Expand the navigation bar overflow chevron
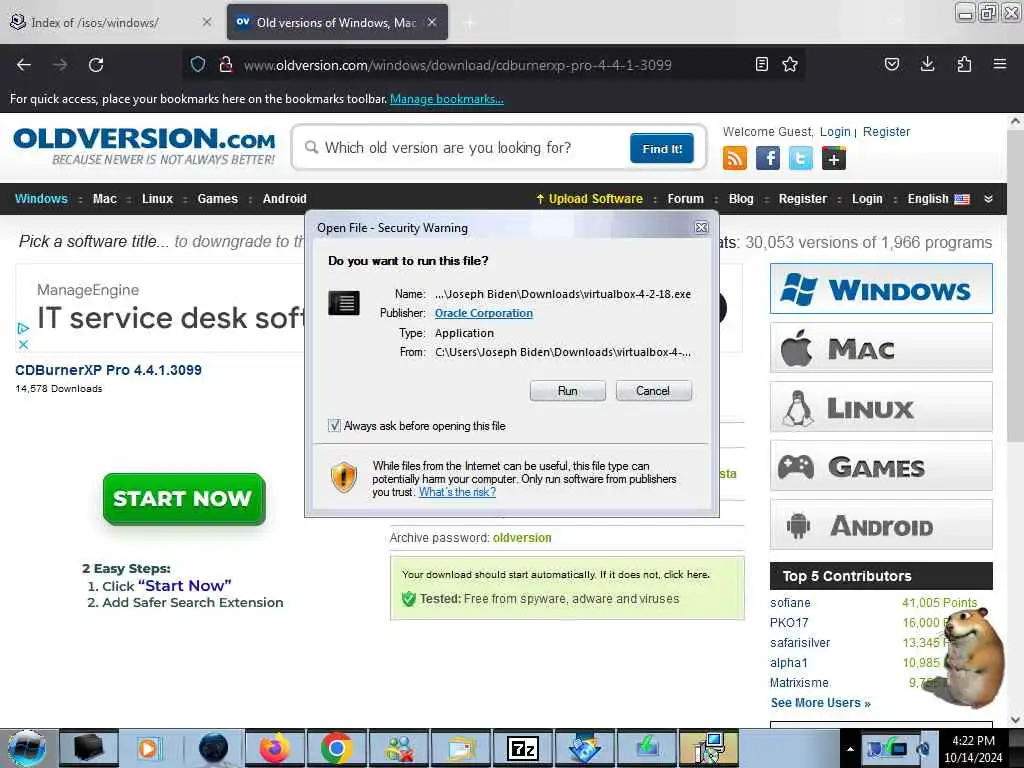Image resolution: width=1024 pixels, height=768 pixels. tap(989, 199)
